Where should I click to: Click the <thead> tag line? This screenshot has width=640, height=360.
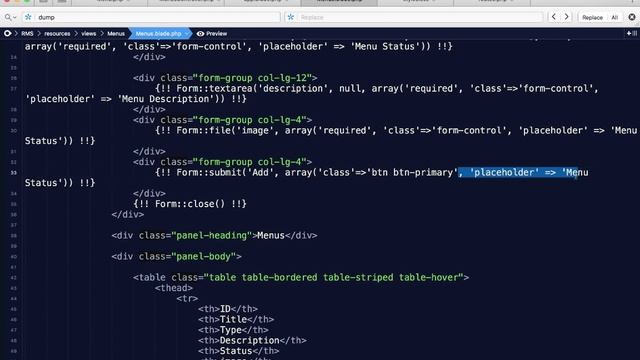[x=173, y=288]
